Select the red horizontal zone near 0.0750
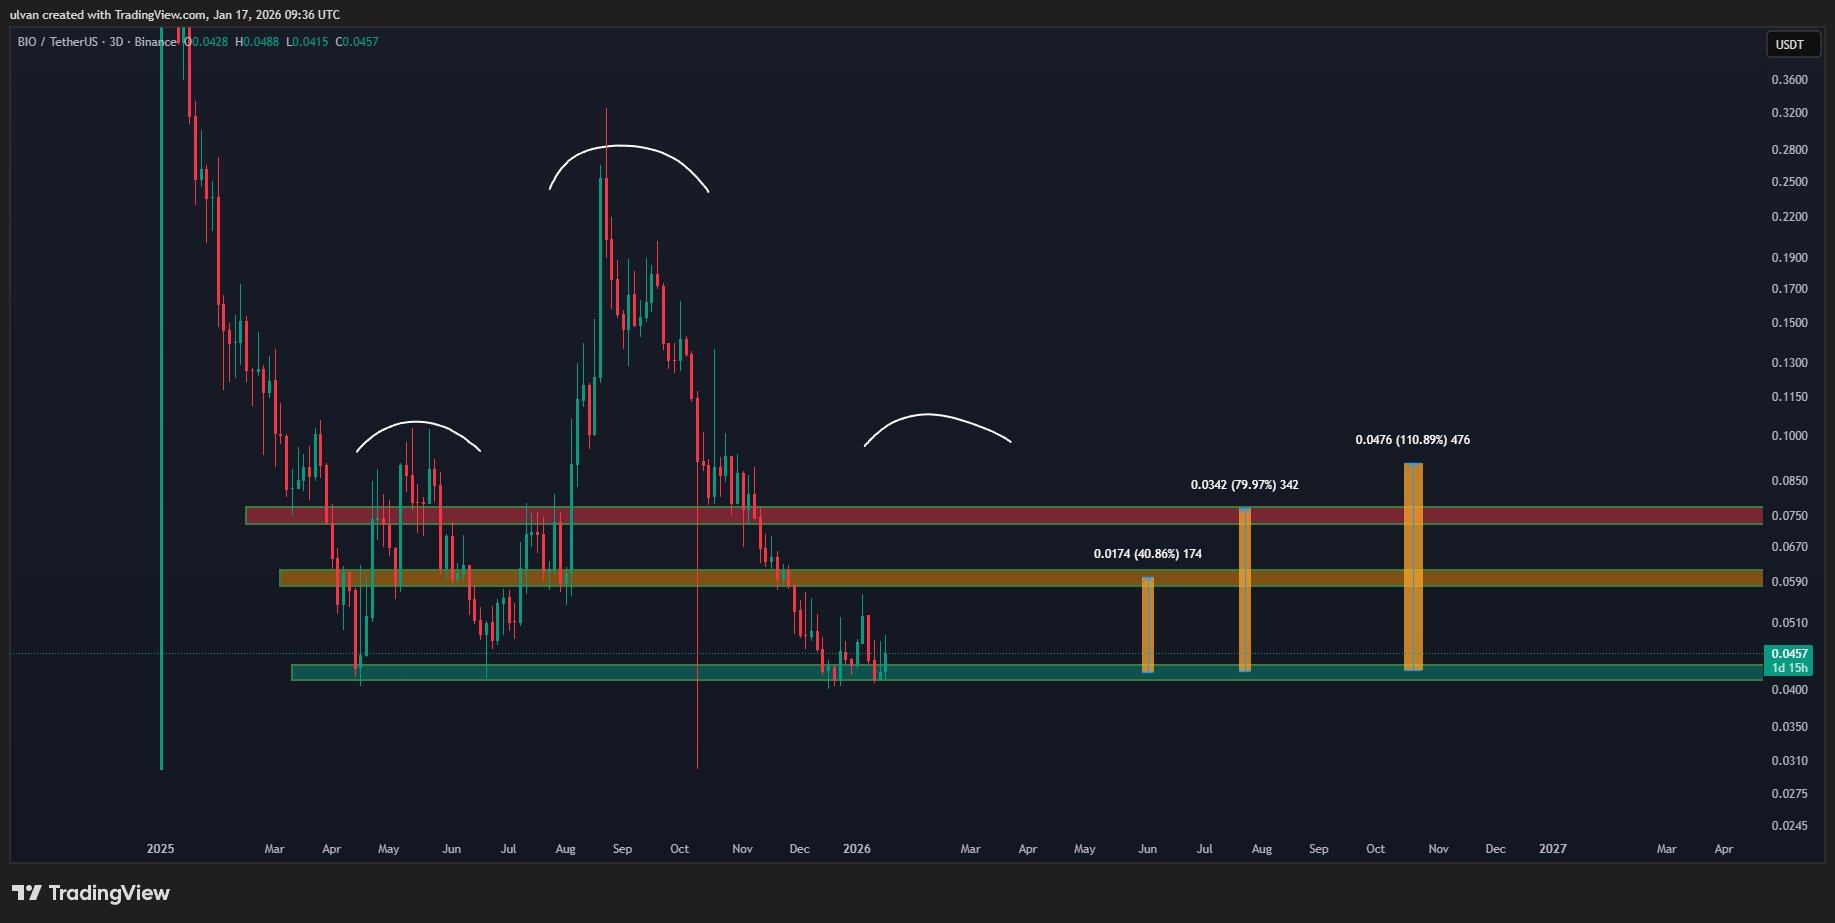The image size is (1835, 923). [1004, 516]
